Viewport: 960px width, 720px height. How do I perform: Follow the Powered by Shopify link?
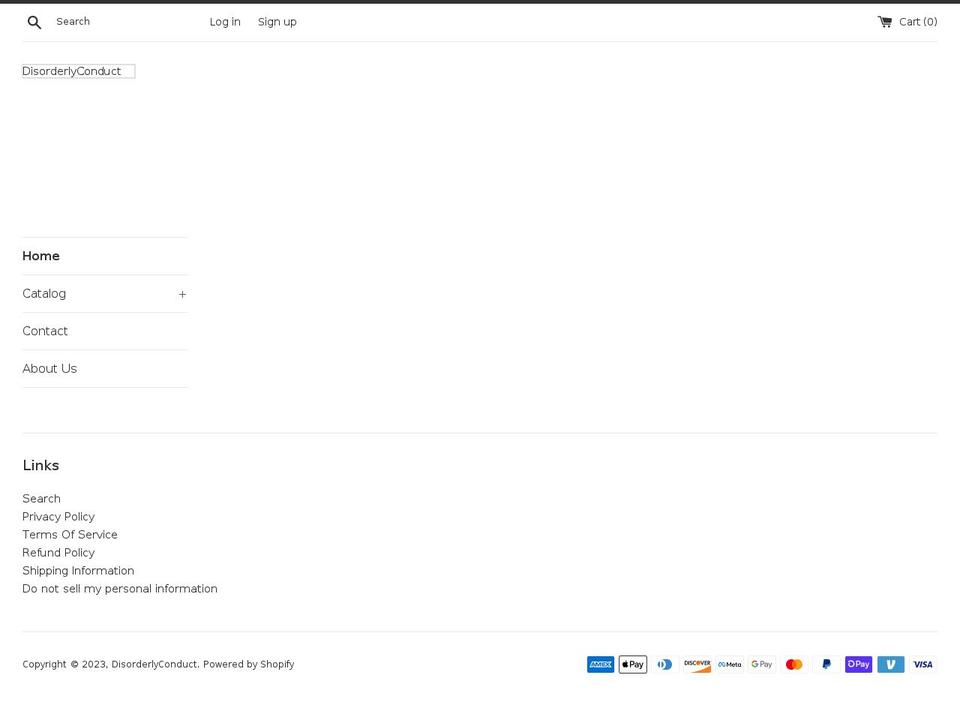click(249, 664)
